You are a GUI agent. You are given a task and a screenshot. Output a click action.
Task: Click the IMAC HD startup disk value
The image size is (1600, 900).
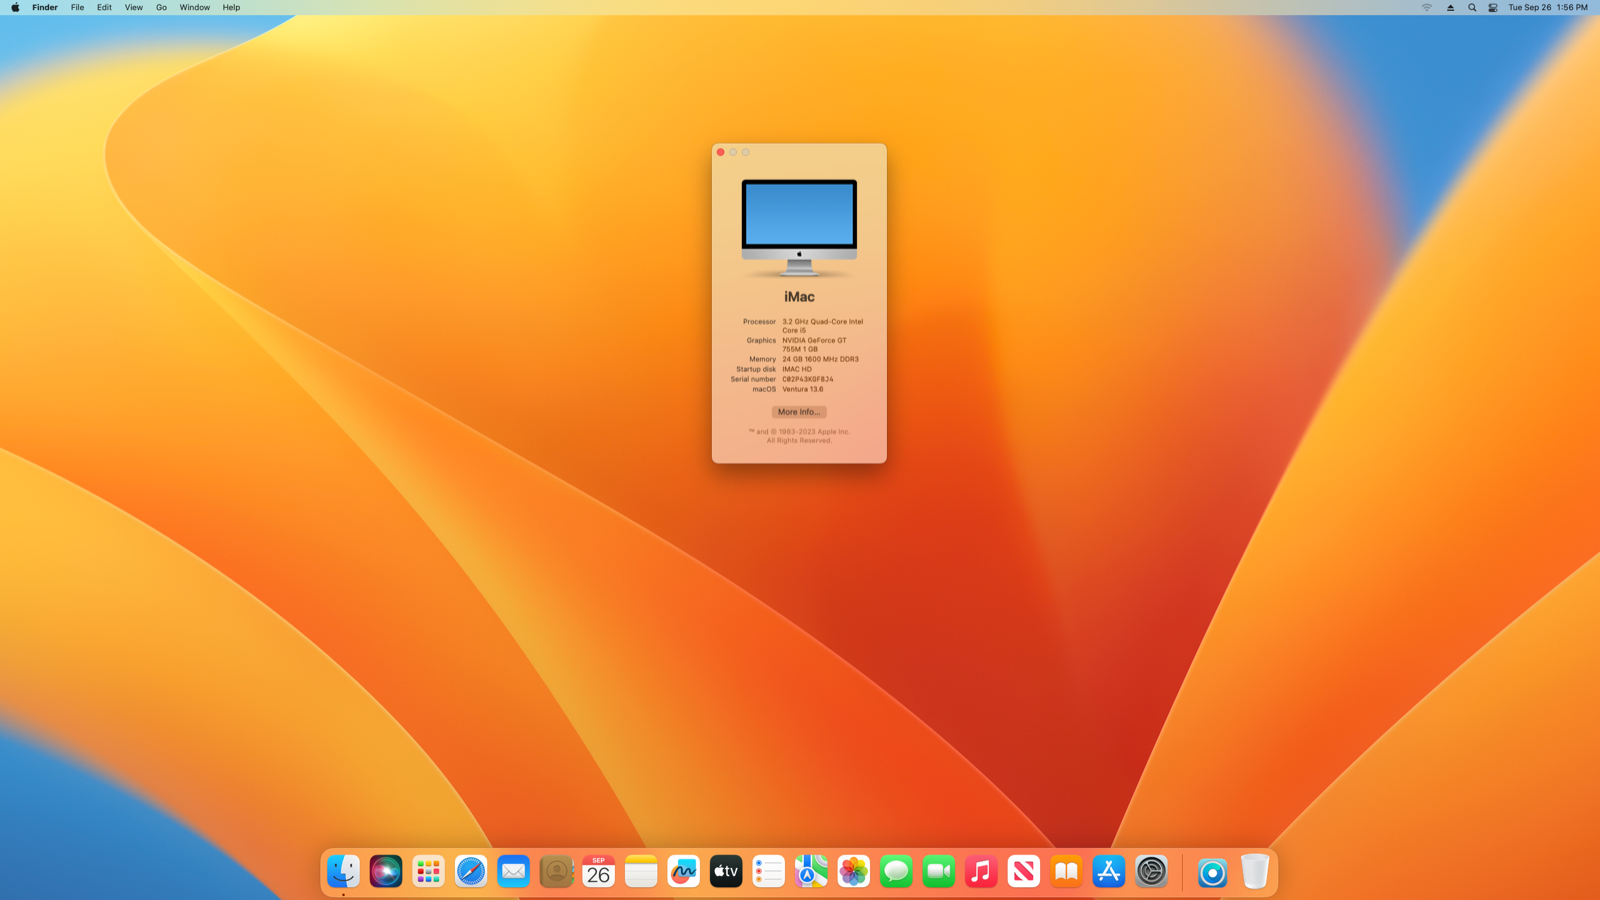click(x=797, y=369)
